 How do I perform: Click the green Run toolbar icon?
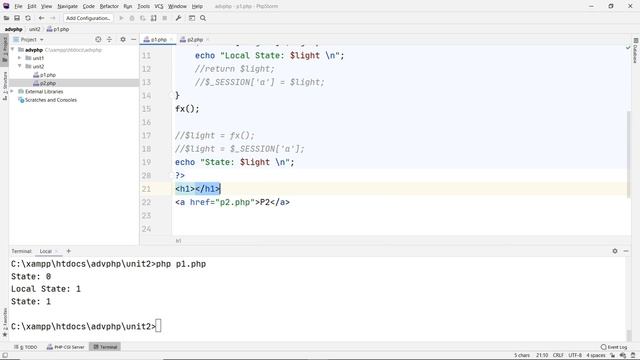pyautogui.click(x=121, y=18)
